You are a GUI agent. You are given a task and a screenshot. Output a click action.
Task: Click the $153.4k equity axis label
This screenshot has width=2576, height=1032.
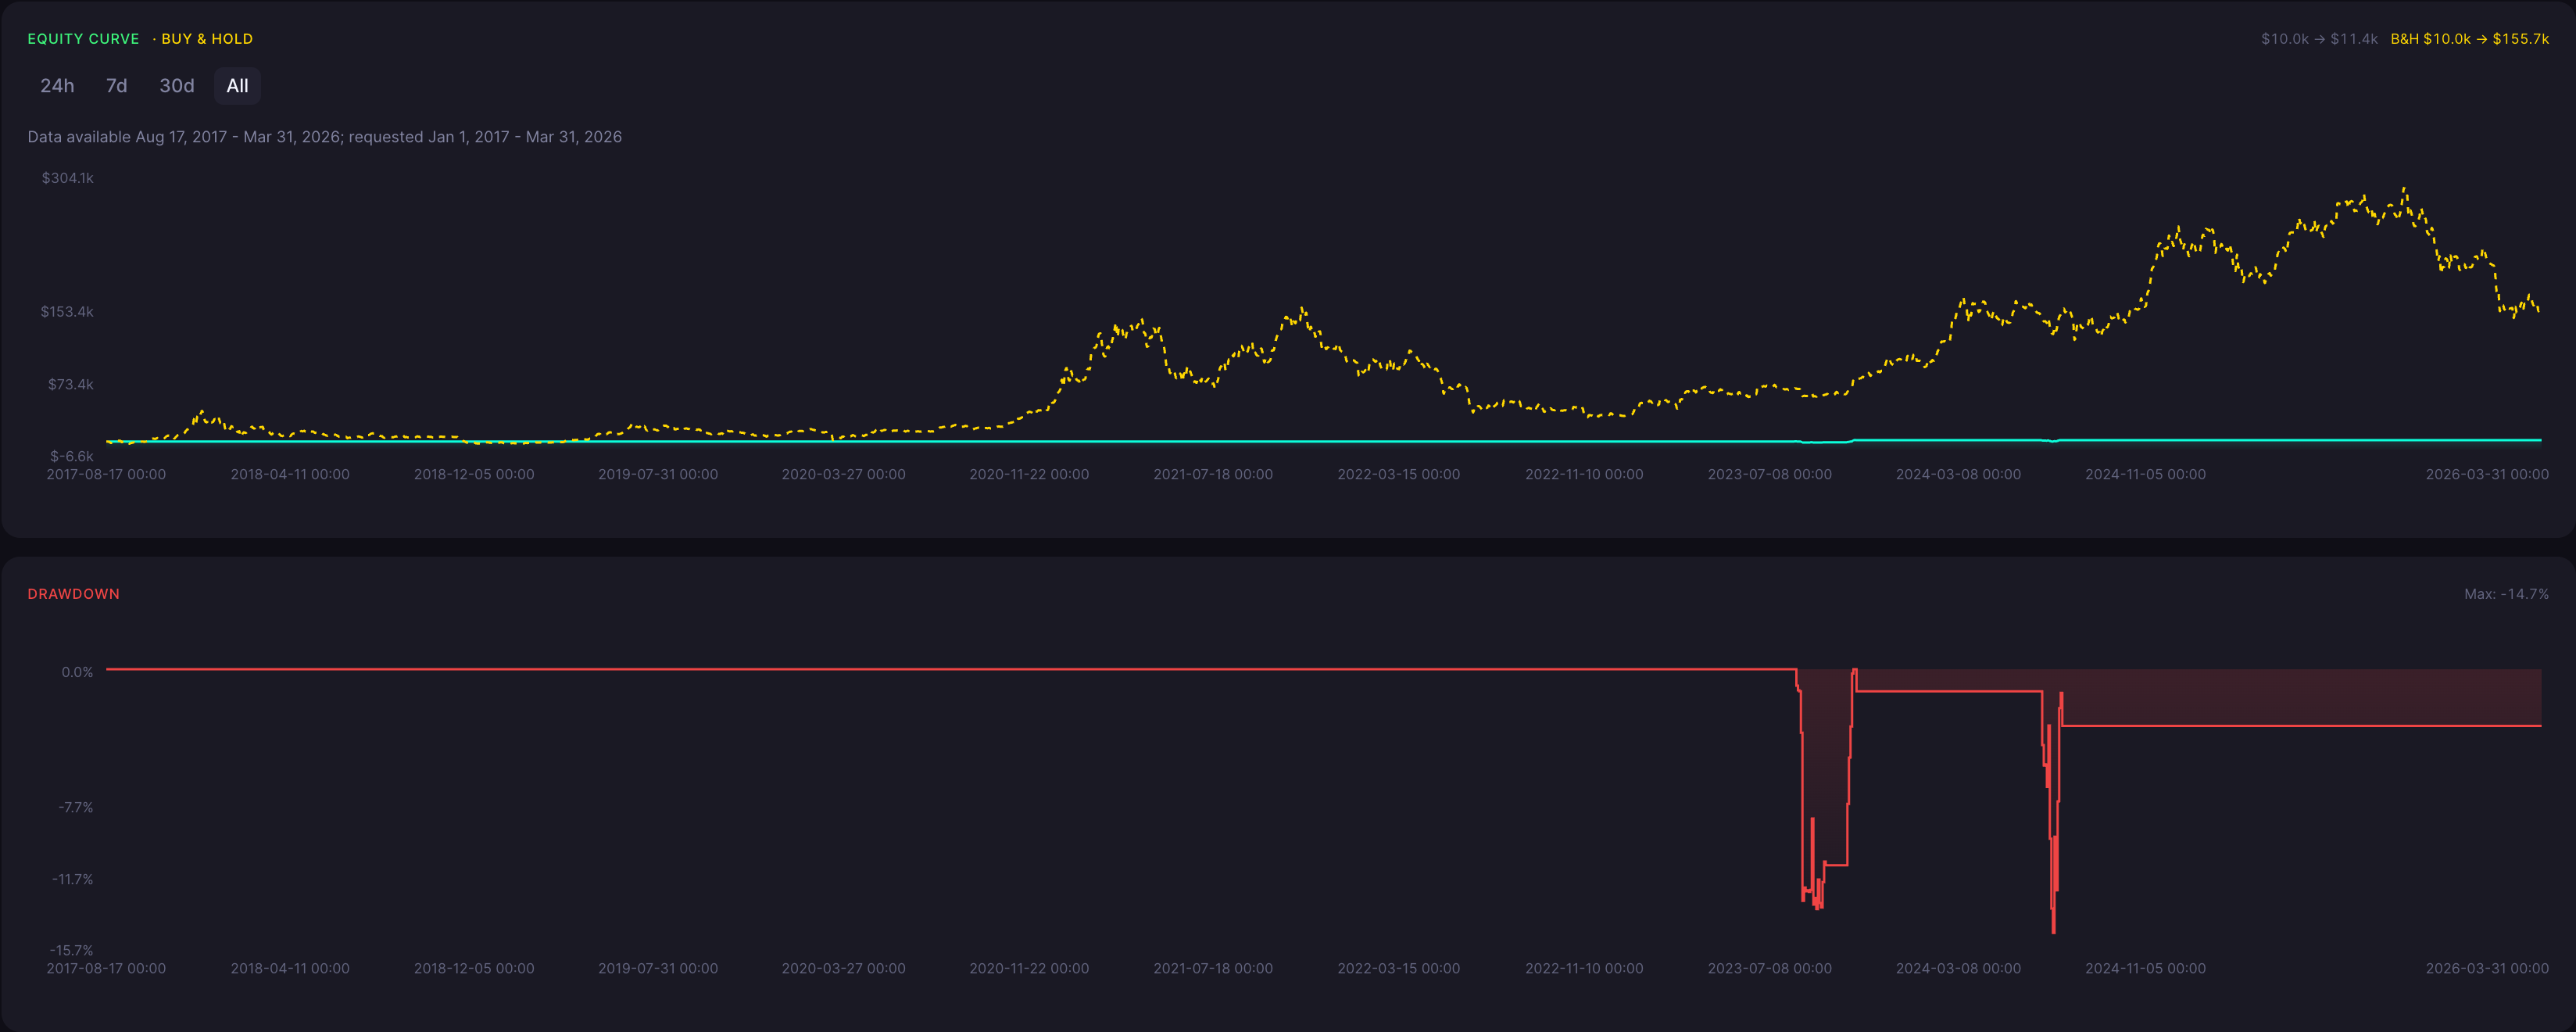point(67,312)
